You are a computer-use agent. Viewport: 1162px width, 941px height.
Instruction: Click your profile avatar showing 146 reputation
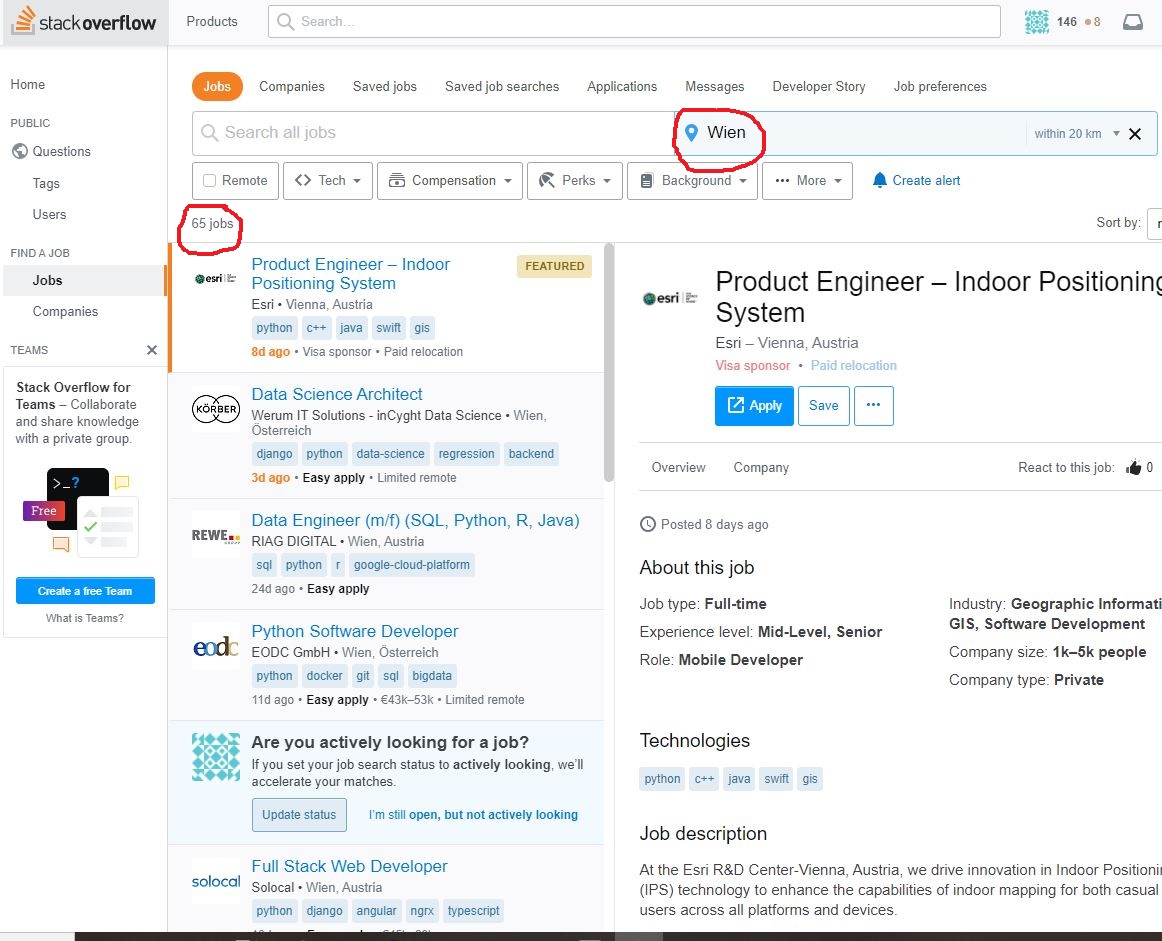(x=1037, y=20)
